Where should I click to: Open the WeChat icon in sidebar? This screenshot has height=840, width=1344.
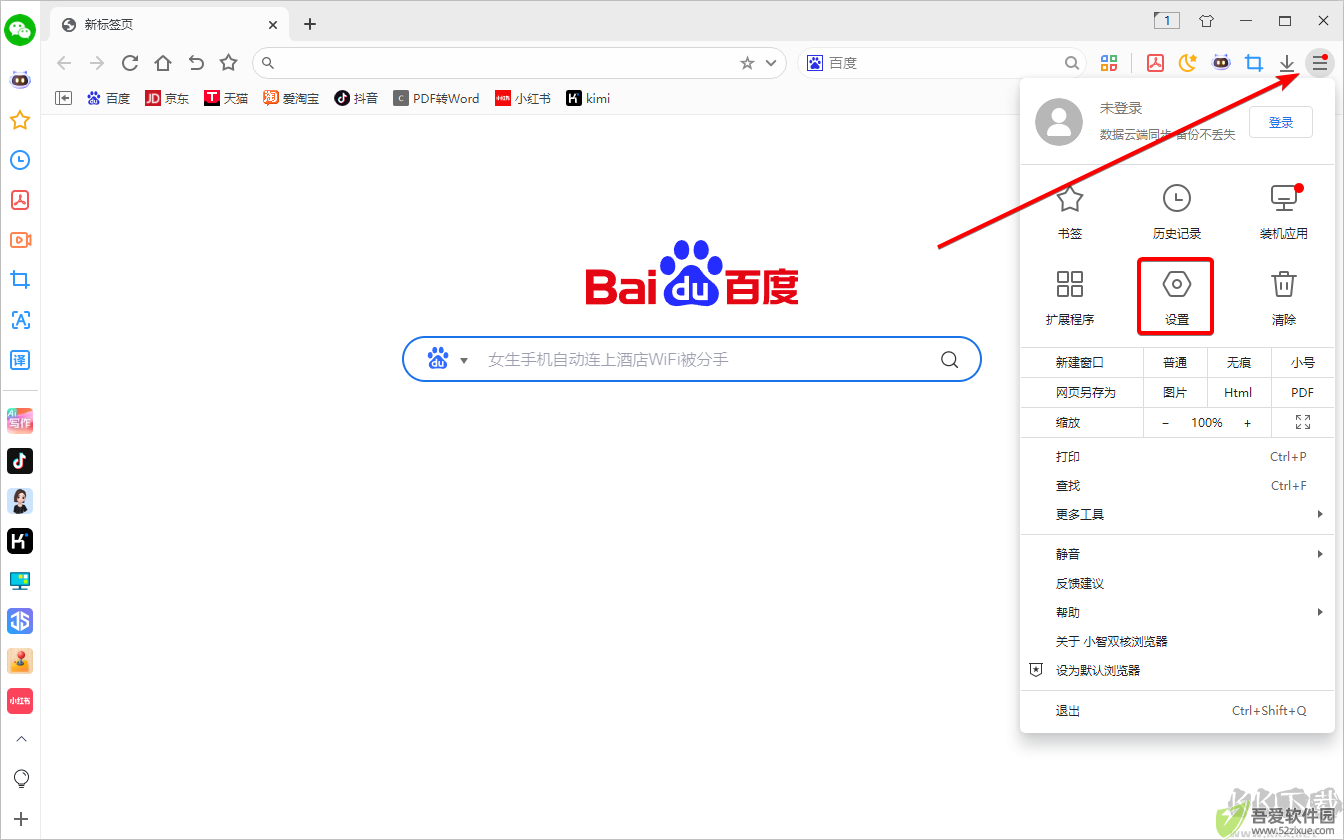click(x=20, y=30)
